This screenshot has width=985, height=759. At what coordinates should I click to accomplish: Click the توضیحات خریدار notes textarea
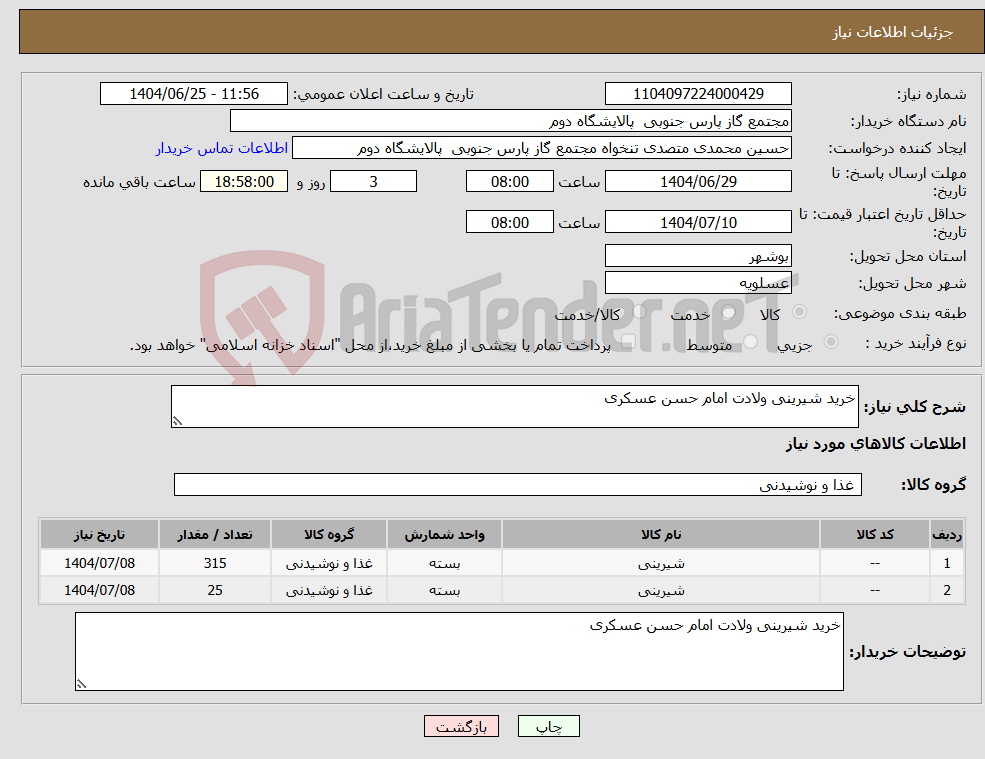(459, 652)
